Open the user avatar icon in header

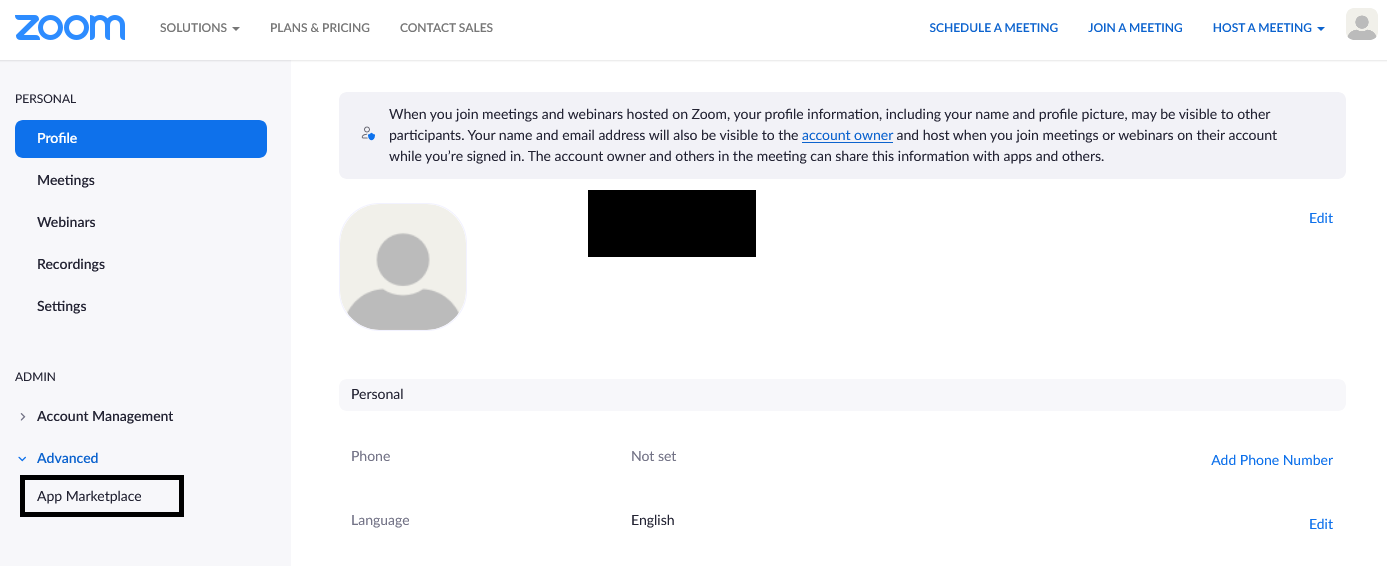(1361, 25)
